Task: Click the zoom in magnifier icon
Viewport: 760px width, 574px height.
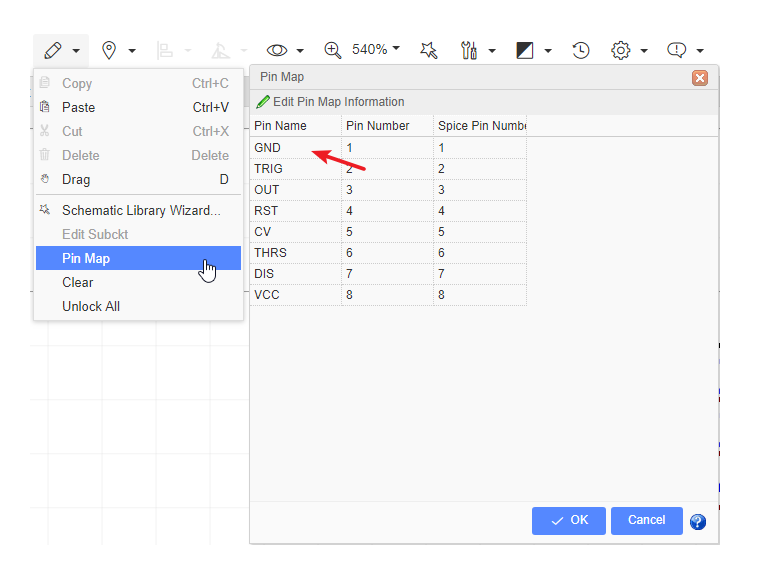Action: (333, 50)
